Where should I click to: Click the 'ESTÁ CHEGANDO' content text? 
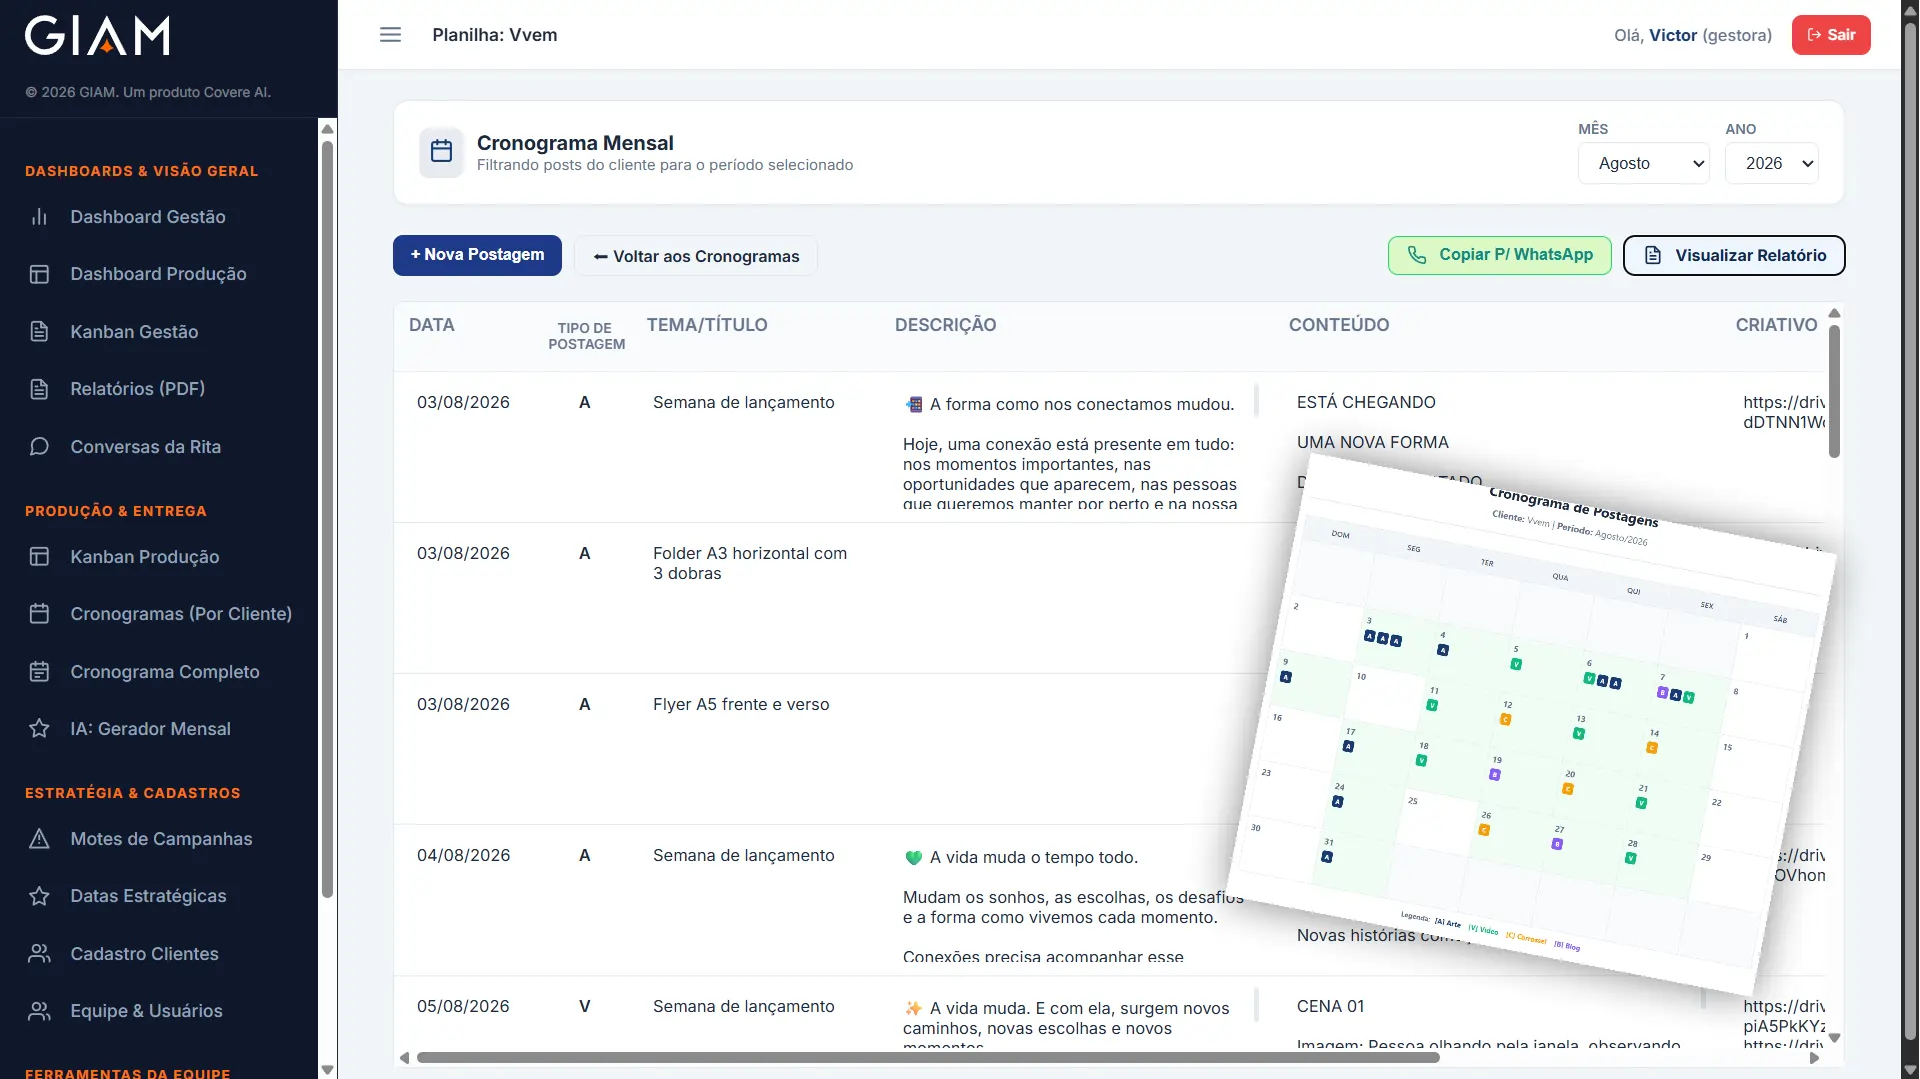click(1365, 402)
